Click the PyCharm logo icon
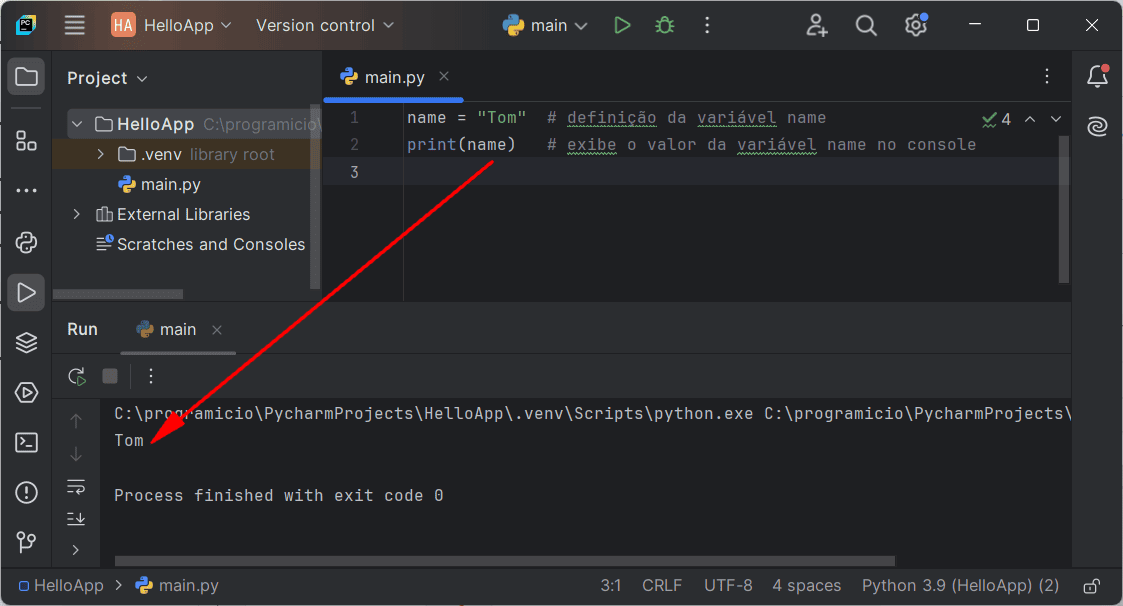The image size is (1123, 606). (x=26, y=26)
